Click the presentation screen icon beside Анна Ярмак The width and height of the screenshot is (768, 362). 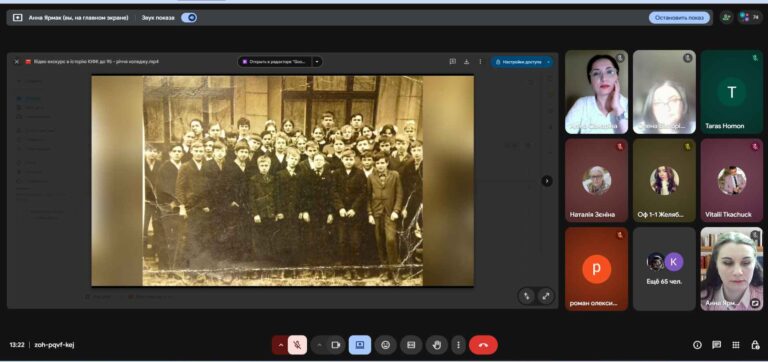pos(18,18)
